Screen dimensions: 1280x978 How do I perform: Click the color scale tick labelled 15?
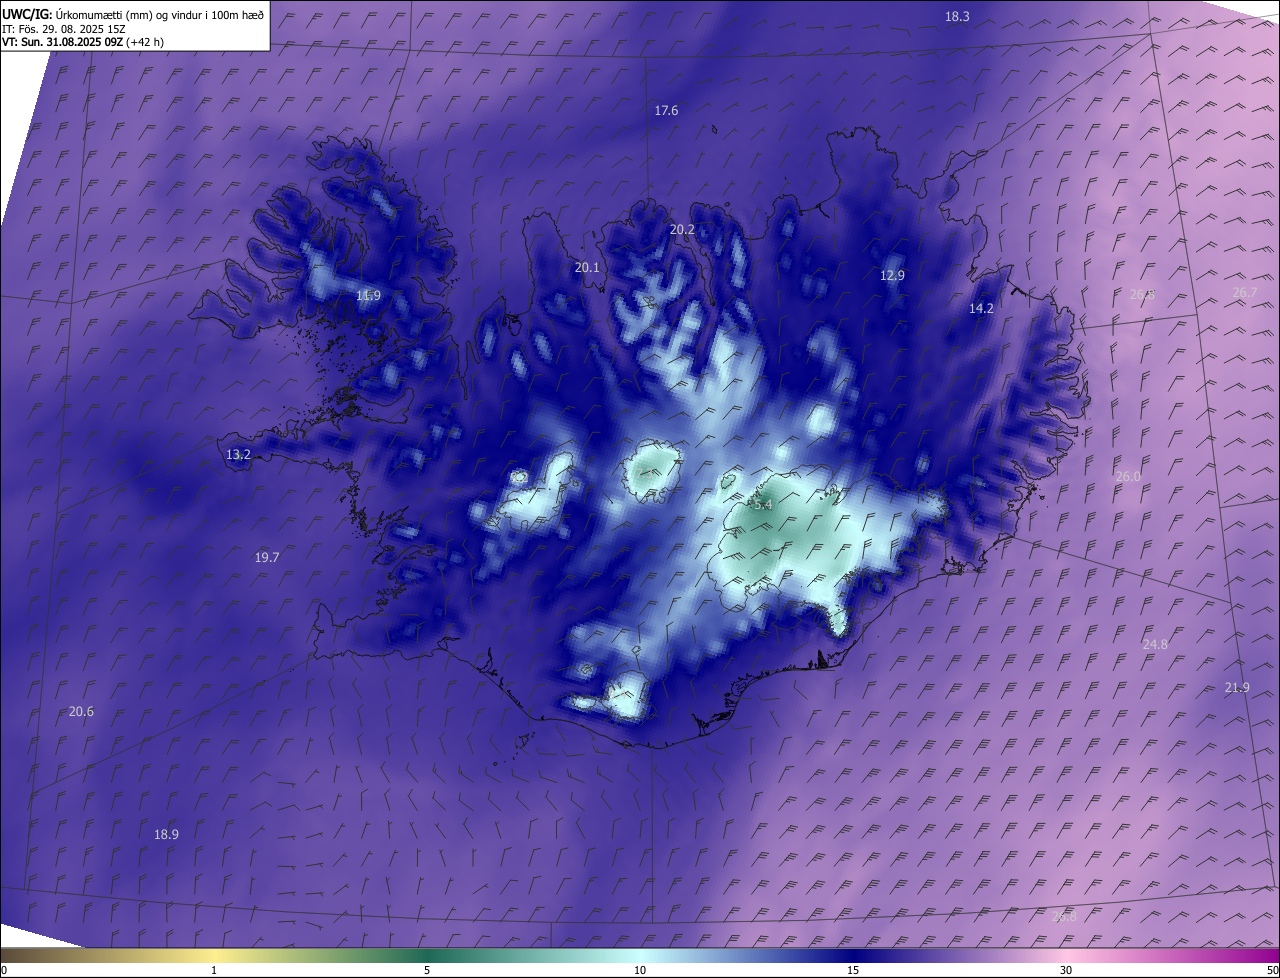[x=853, y=970]
